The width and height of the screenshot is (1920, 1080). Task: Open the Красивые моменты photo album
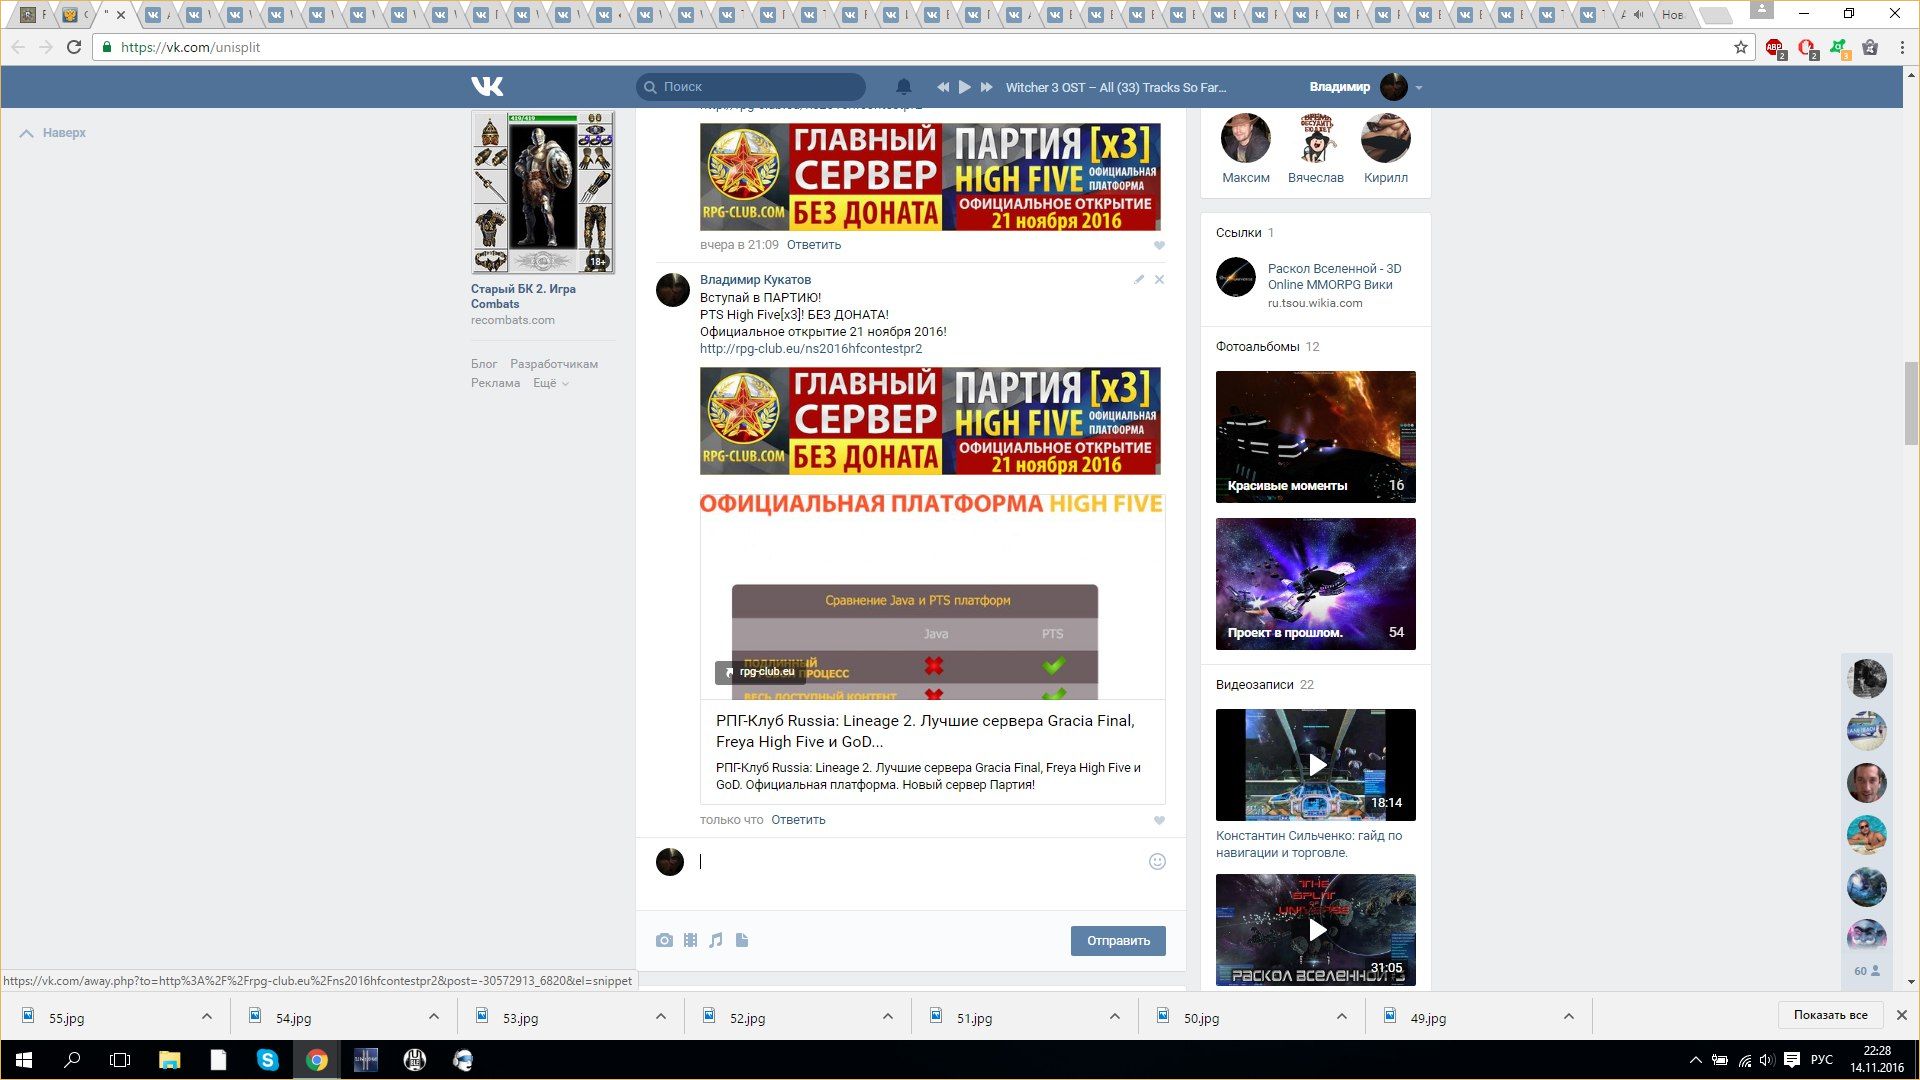click(x=1315, y=436)
